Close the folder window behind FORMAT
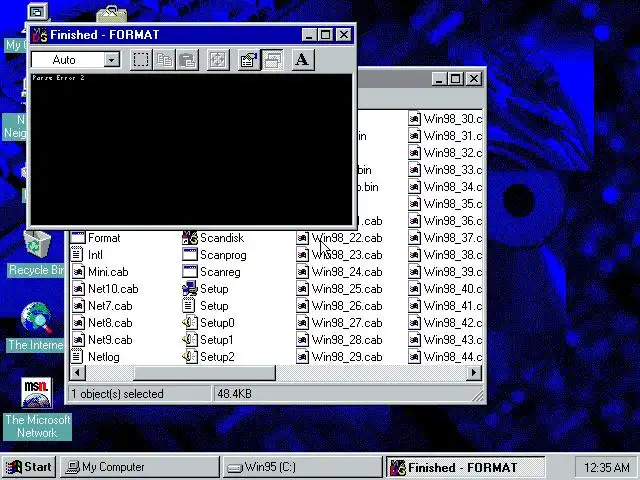Image resolution: width=640 pixels, height=480 pixels. [x=474, y=79]
